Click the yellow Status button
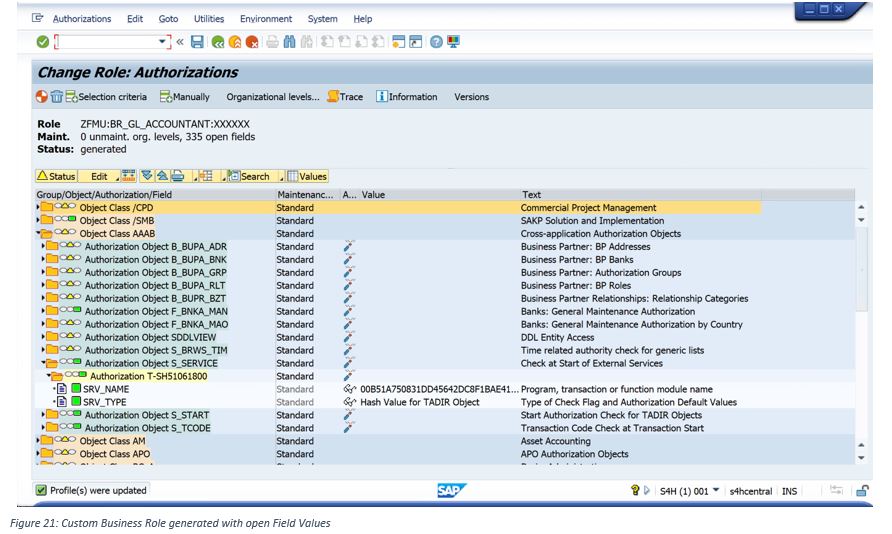The width and height of the screenshot is (892, 534). (x=56, y=176)
